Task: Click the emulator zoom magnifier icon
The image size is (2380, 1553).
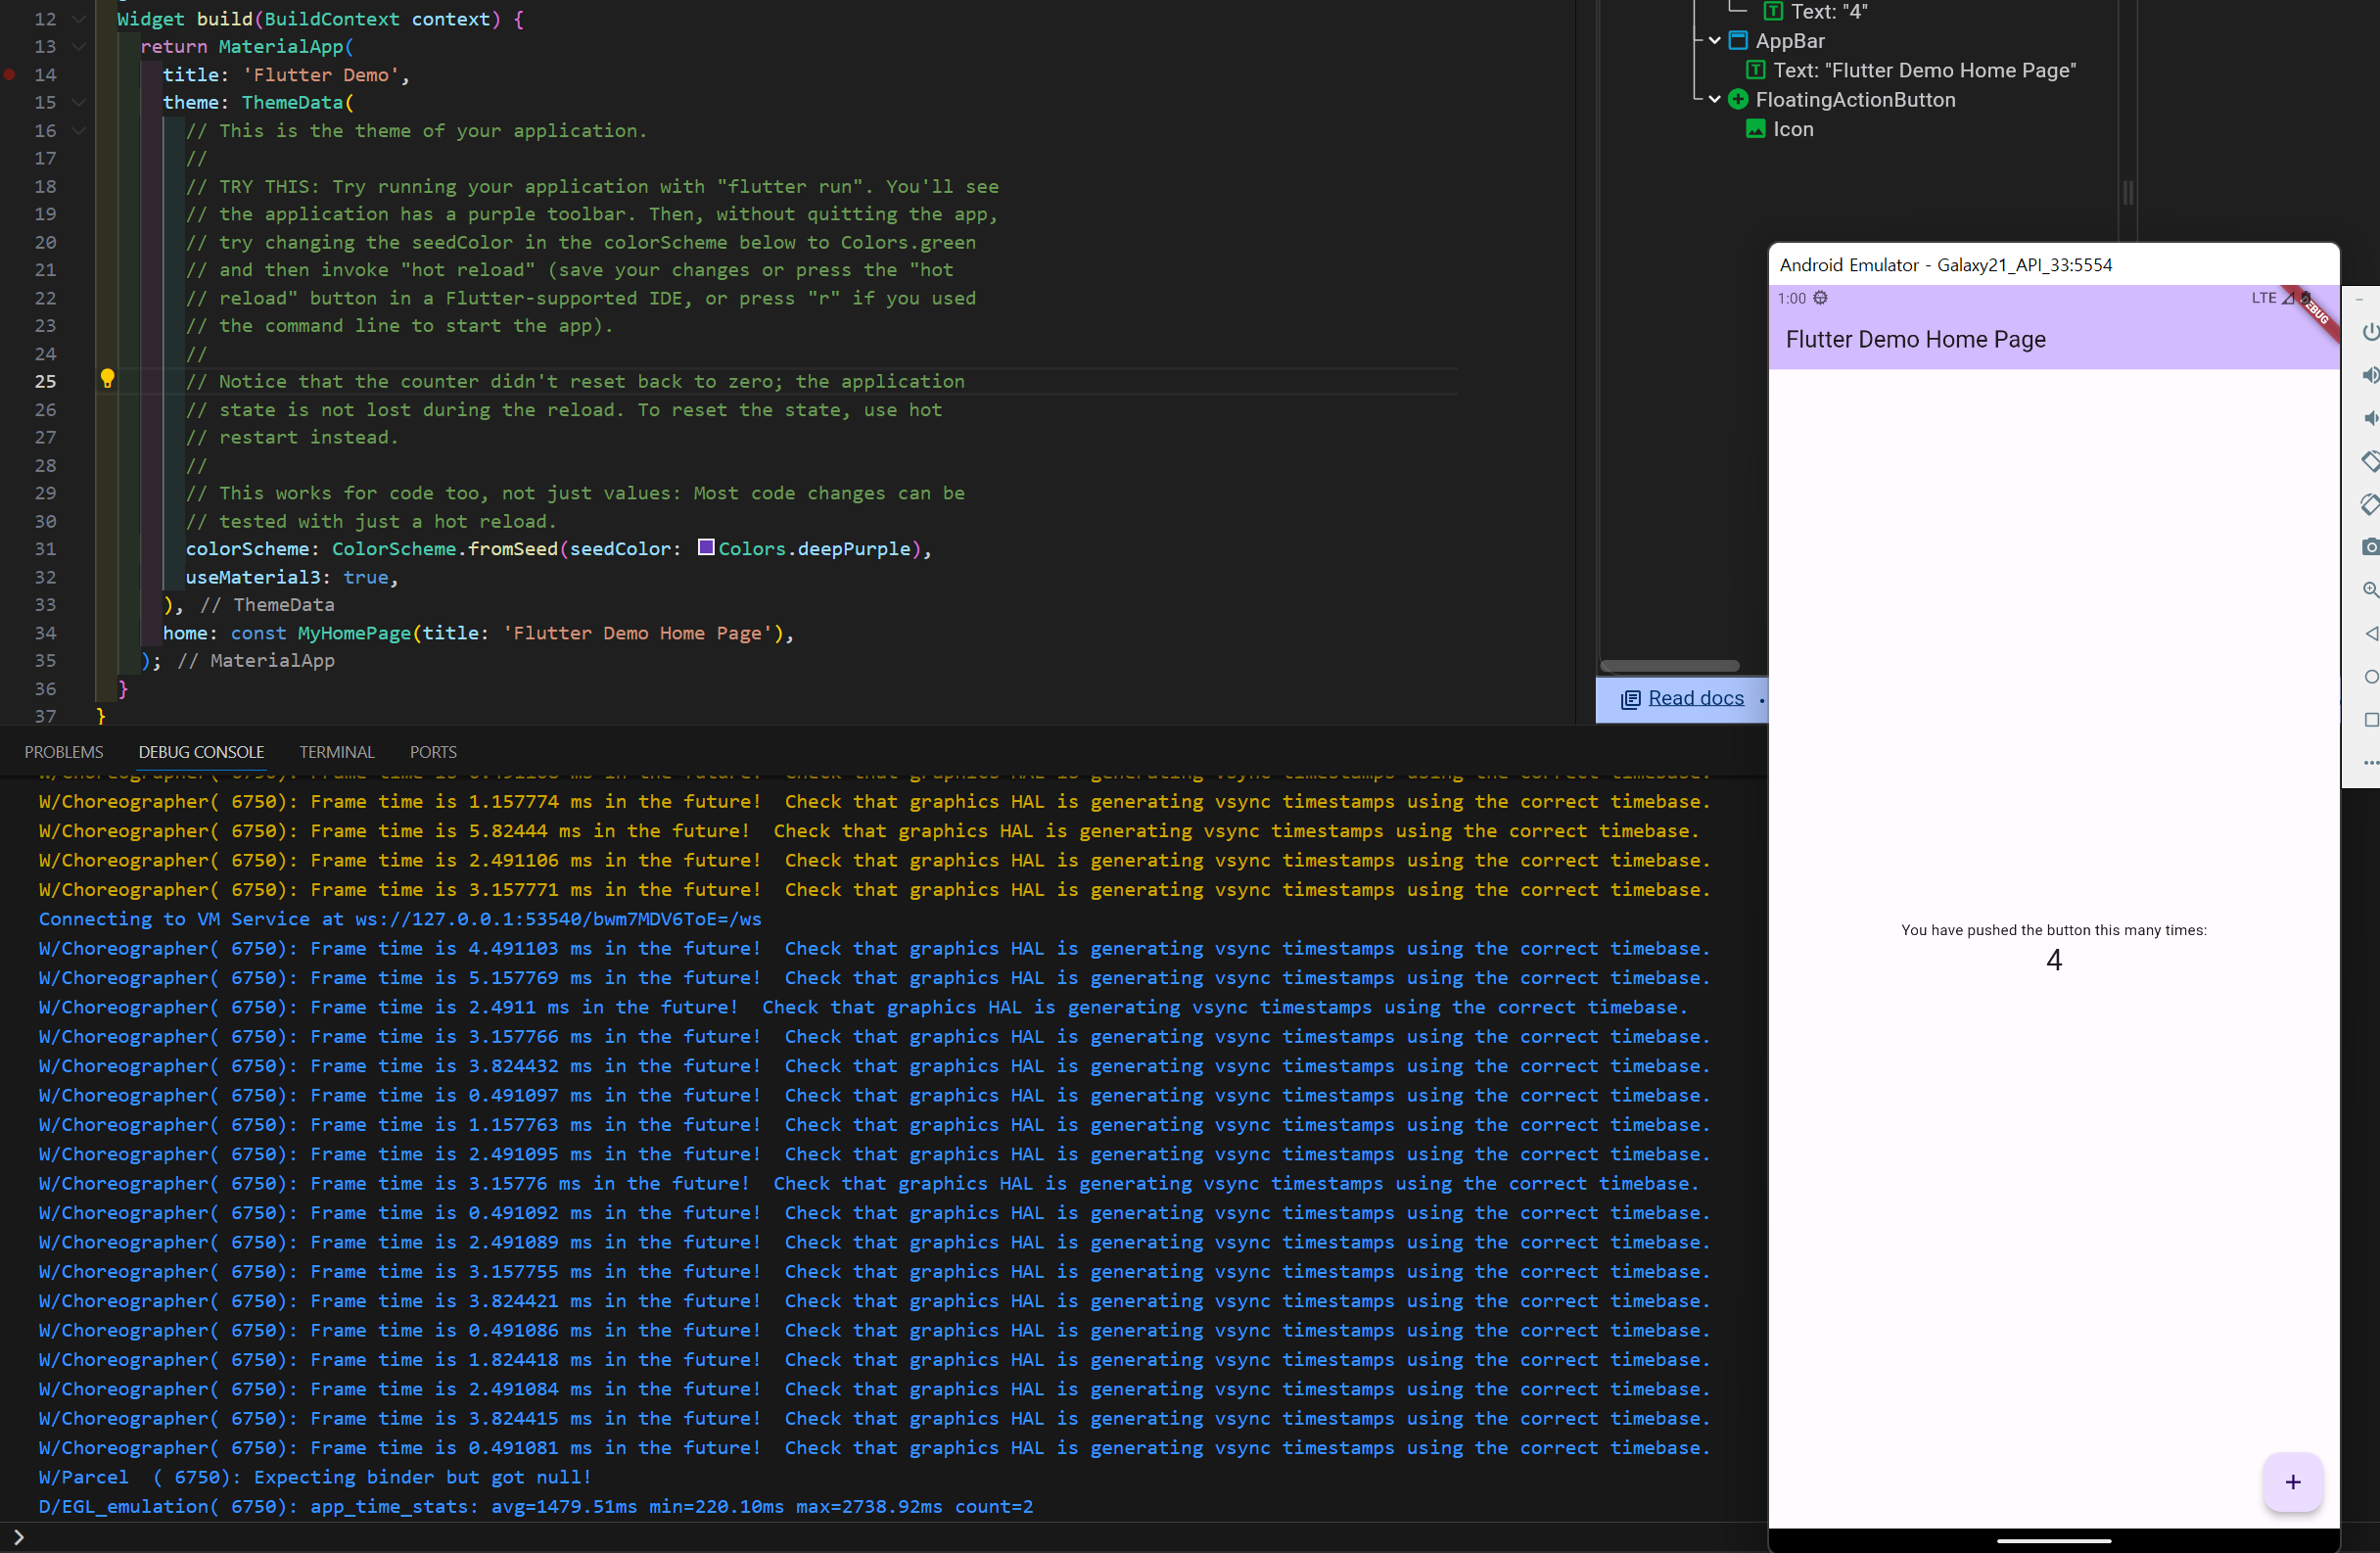Action: (x=2369, y=590)
